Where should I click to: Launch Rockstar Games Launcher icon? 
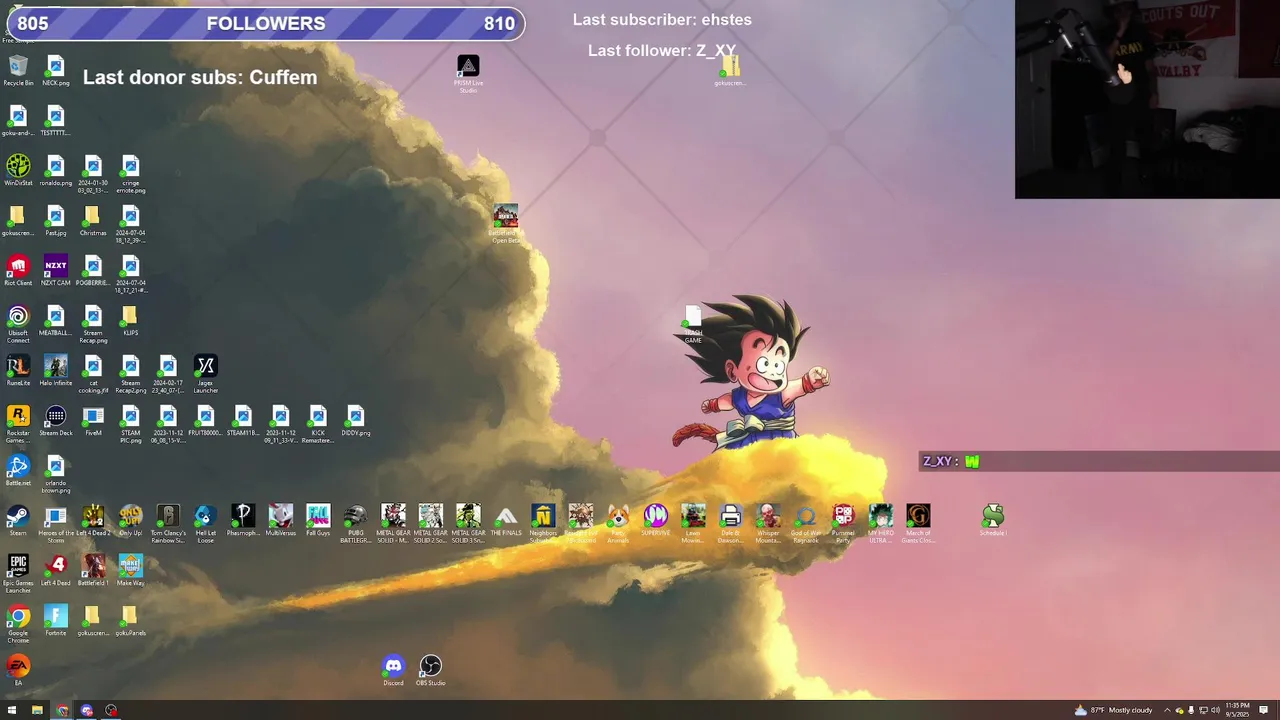coord(18,424)
